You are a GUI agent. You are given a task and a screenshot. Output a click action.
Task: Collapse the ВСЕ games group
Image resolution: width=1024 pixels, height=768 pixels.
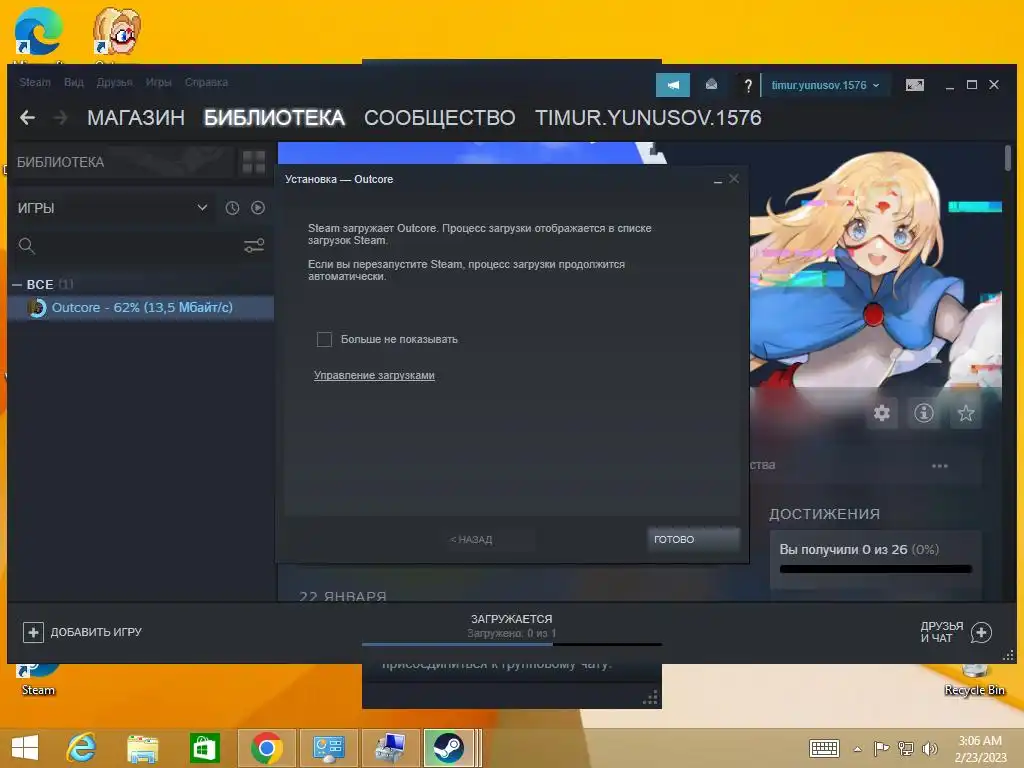(16, 285)
